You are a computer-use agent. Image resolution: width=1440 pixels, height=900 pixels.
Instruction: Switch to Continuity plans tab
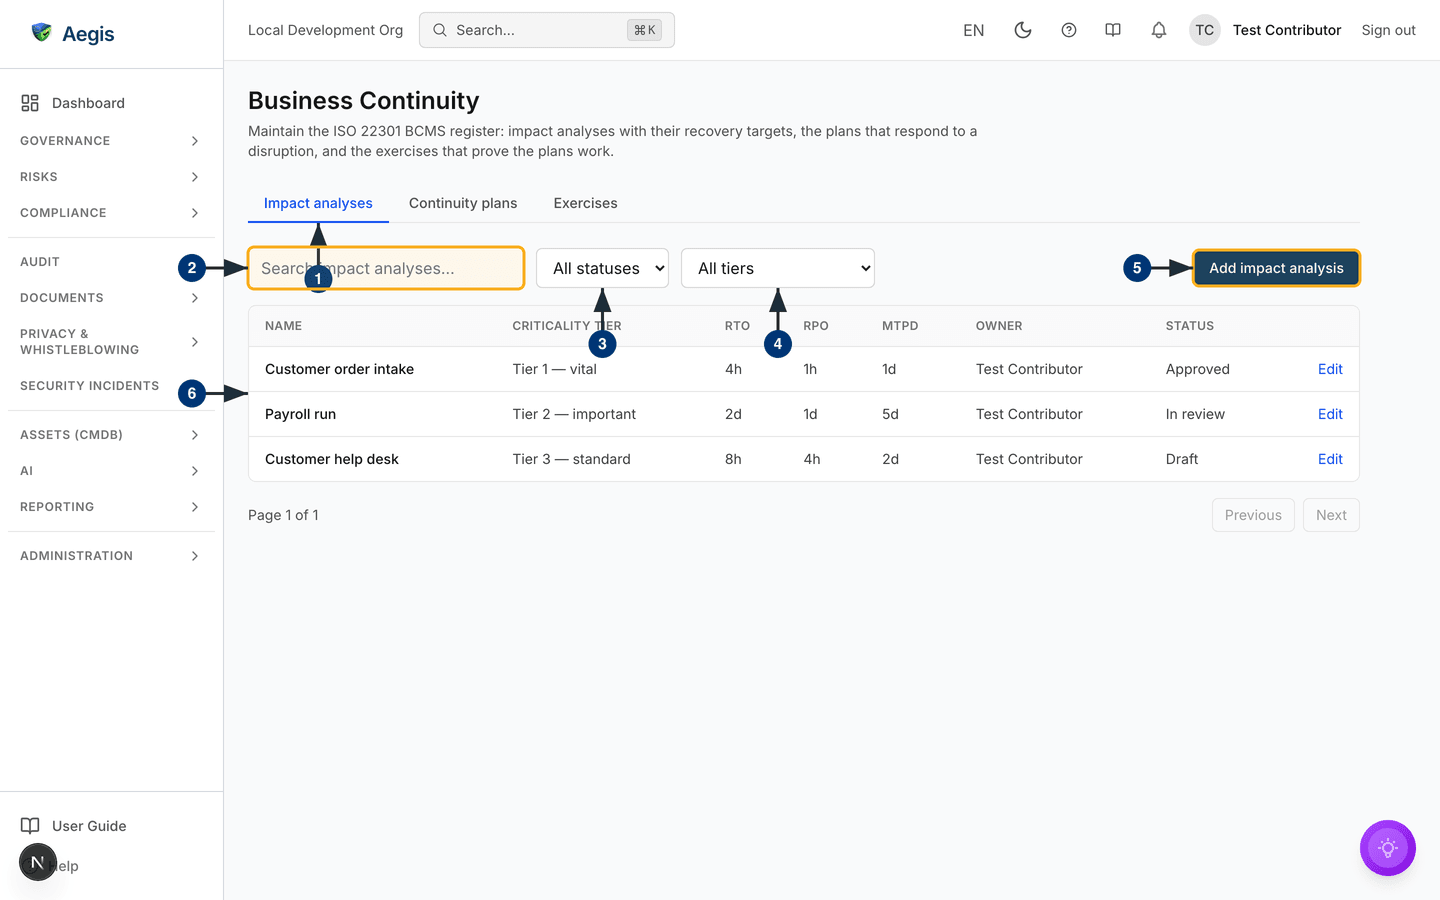point(463,203)
